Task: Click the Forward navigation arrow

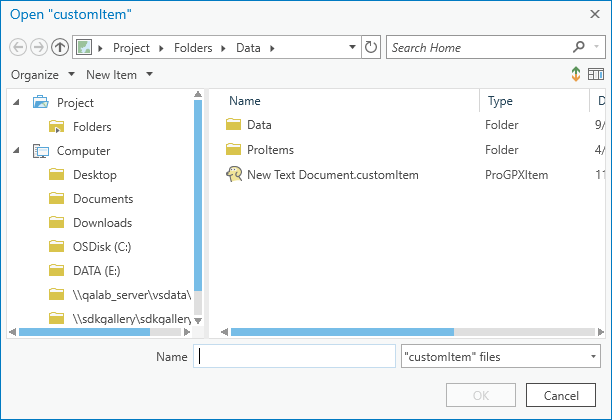Action: [x=39, y=47]
